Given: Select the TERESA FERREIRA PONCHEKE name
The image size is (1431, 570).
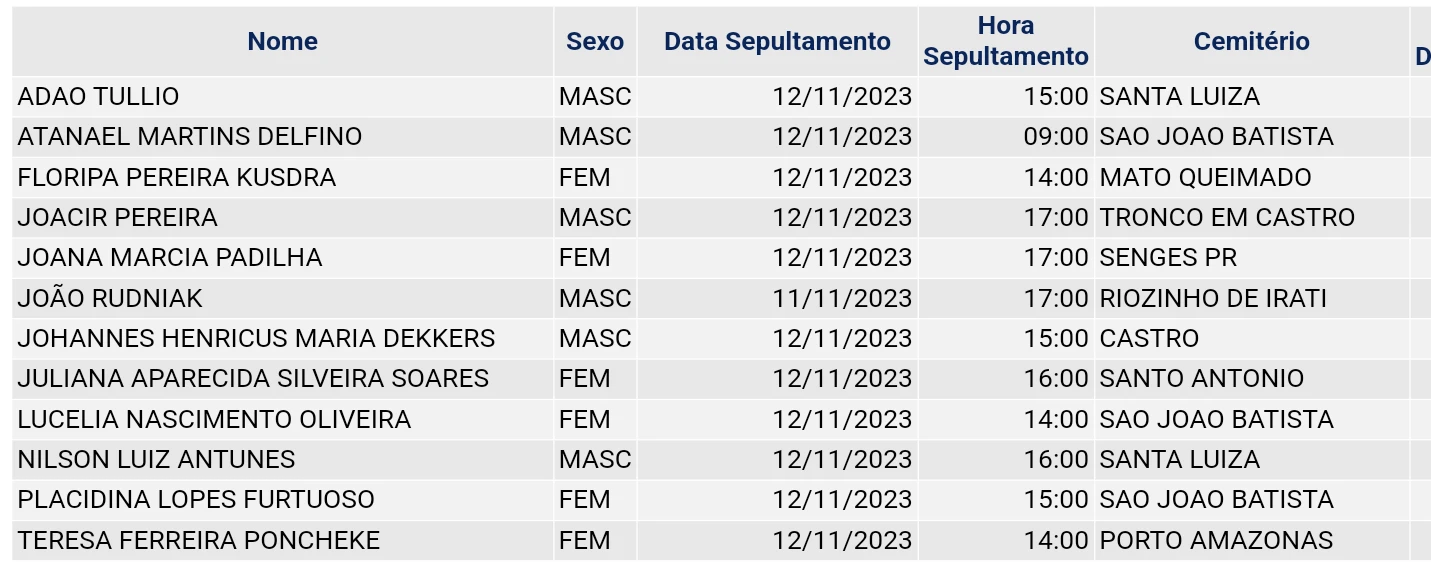Looking at the screenshot, I should pyautogui.click(x=199, y=541).
